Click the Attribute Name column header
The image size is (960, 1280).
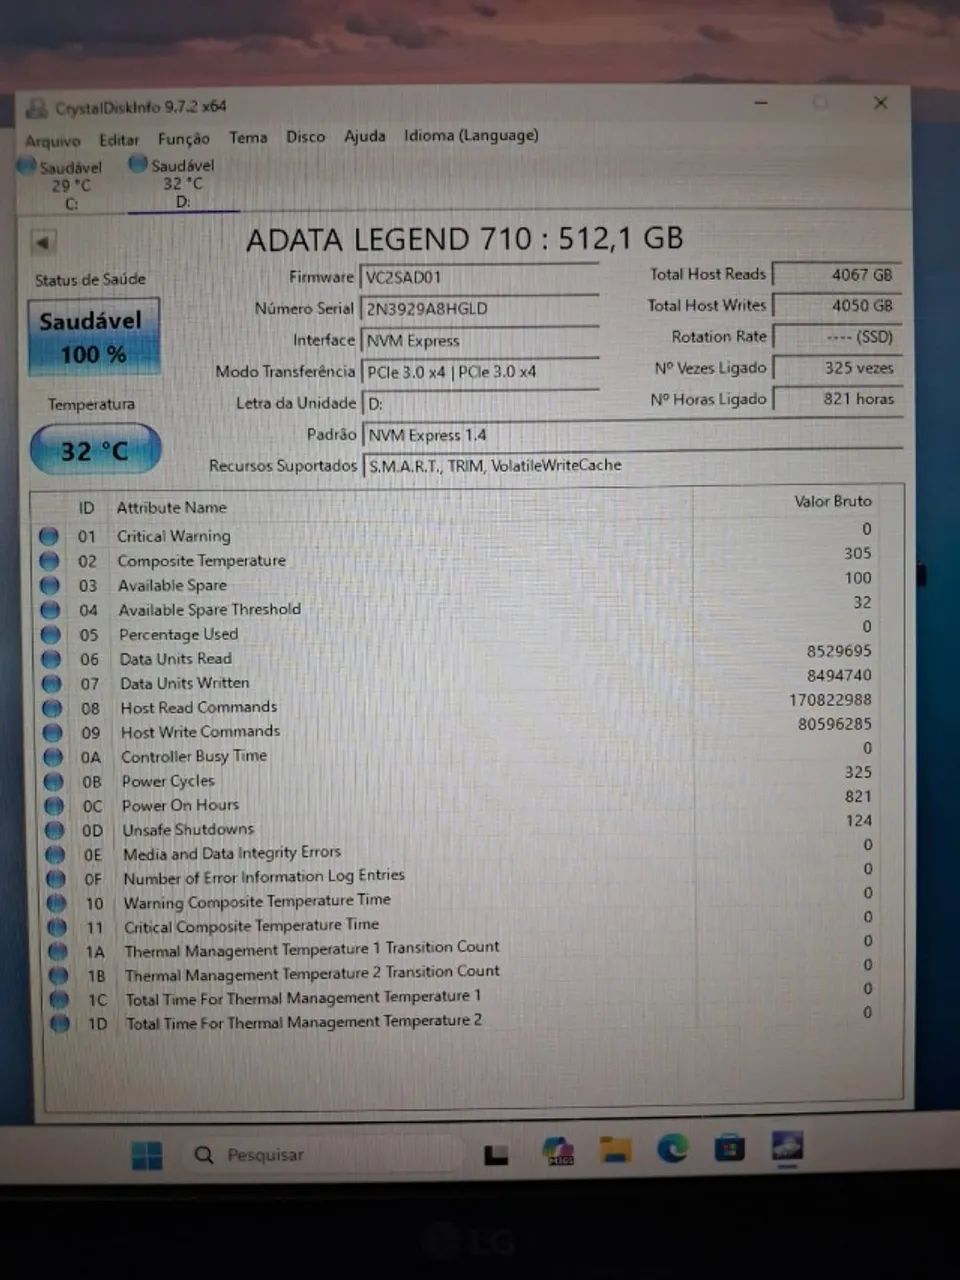point(171,508)
